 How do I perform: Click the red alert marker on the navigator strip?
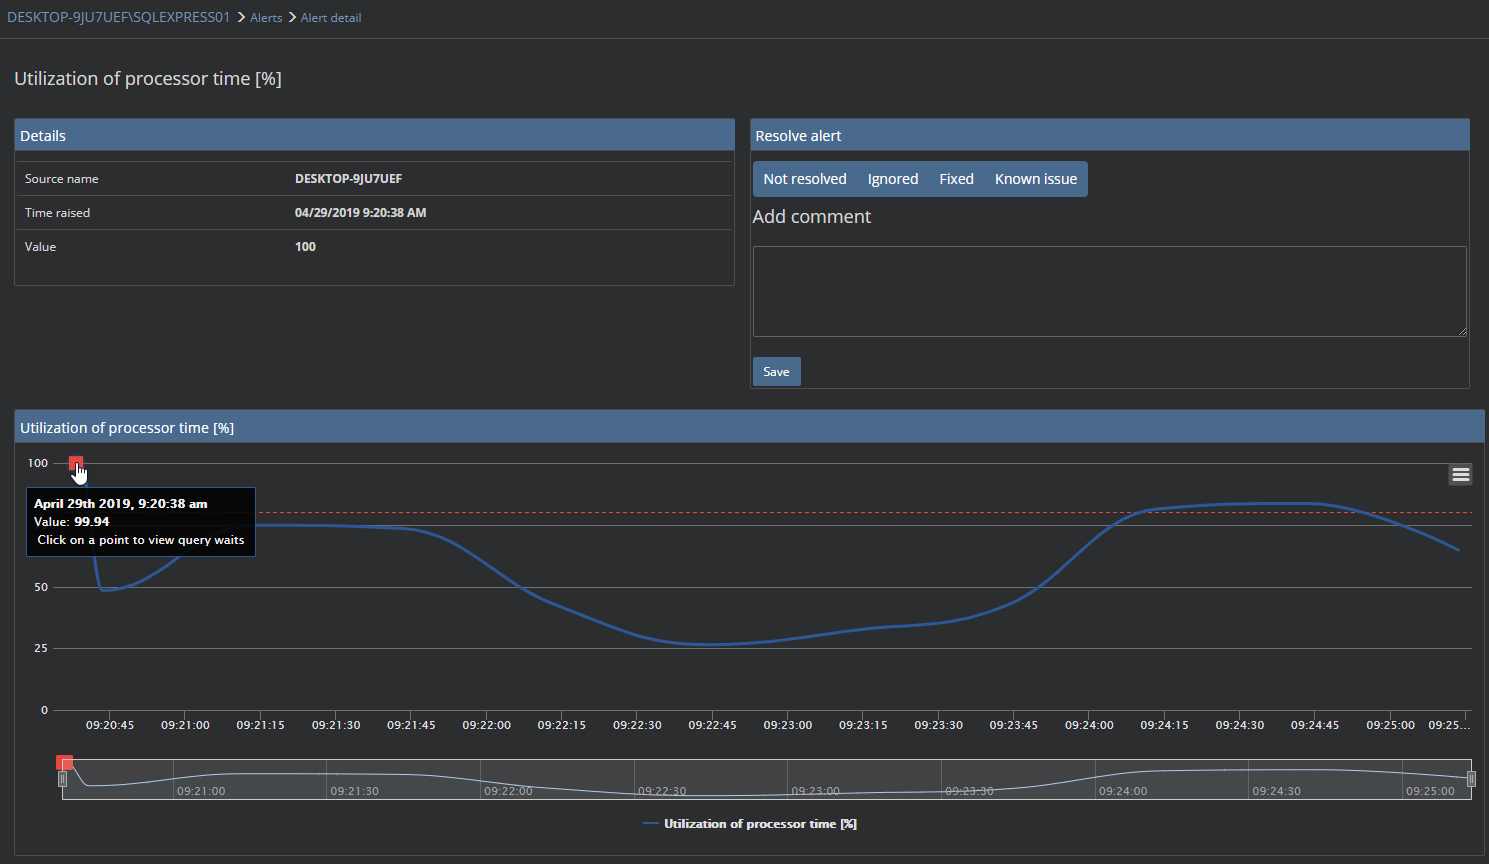point(65,762)
